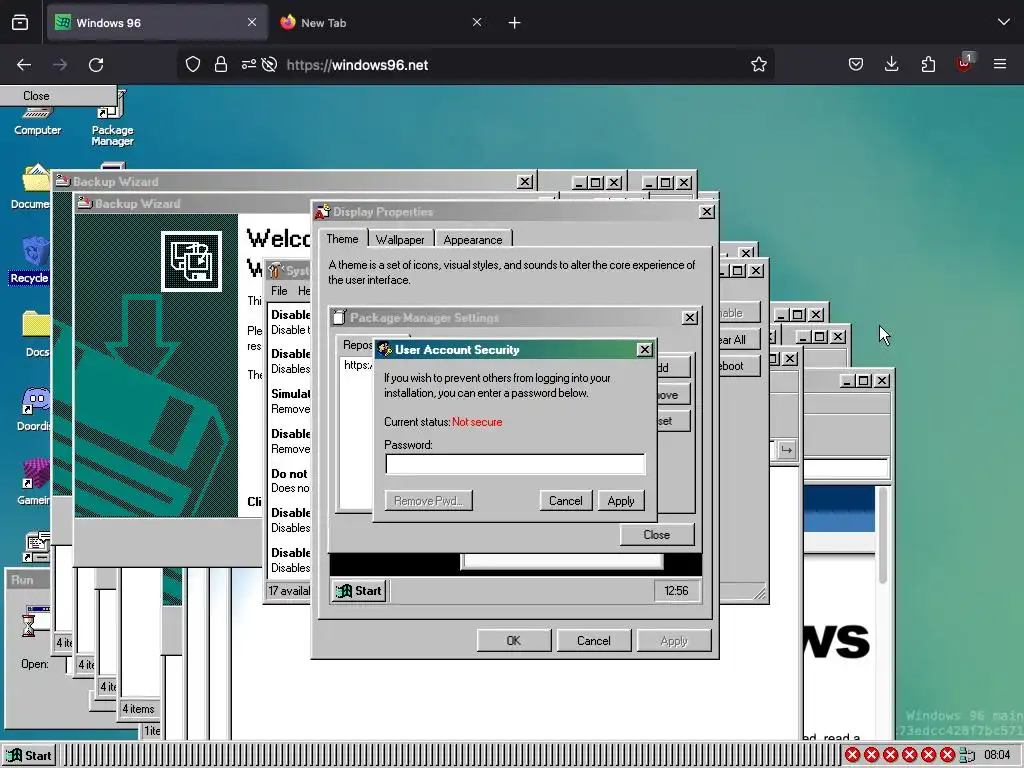Open the Docs folder desktop icon
This screenshot has width=1024, height=768.
click(x=37, y=334)
